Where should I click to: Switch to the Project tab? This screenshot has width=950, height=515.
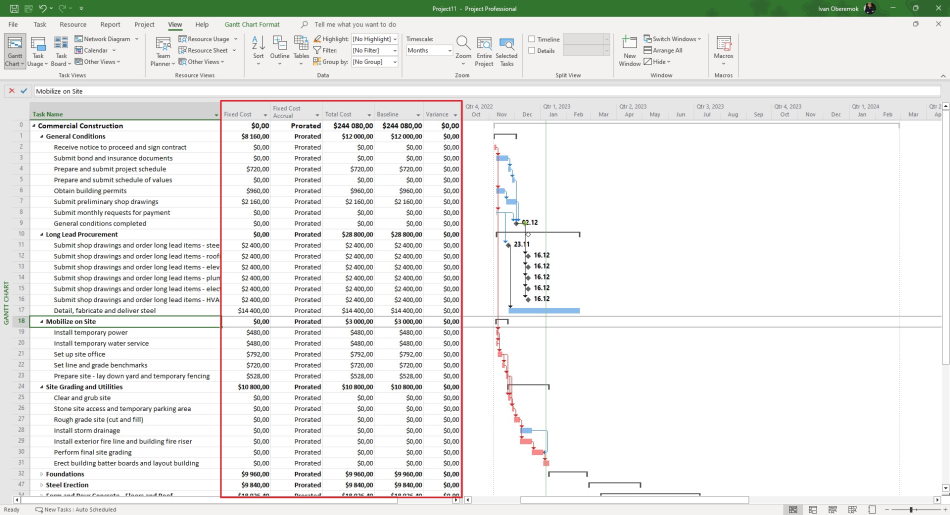coord(144,25)
